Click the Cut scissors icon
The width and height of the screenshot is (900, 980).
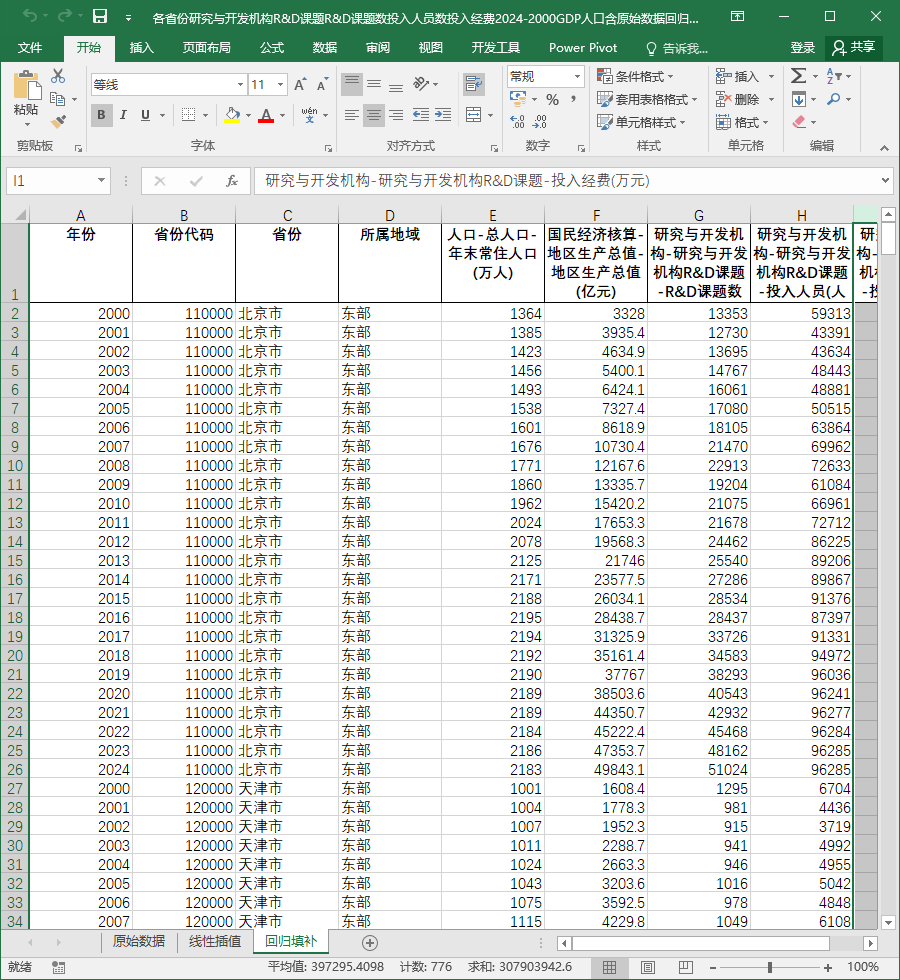pos(58,76)
